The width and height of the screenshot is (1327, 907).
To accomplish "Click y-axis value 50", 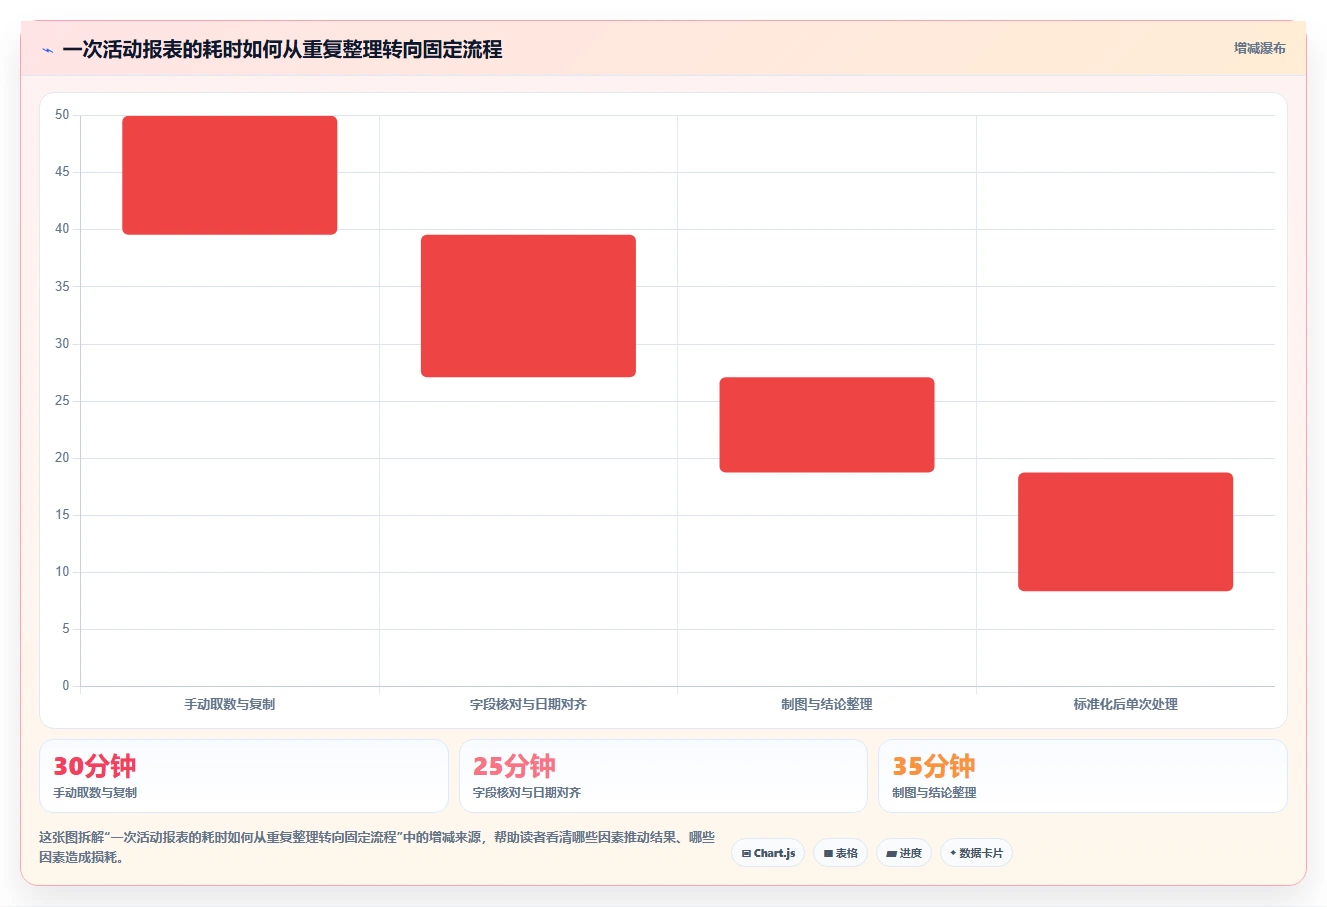I will coord(62,115).
